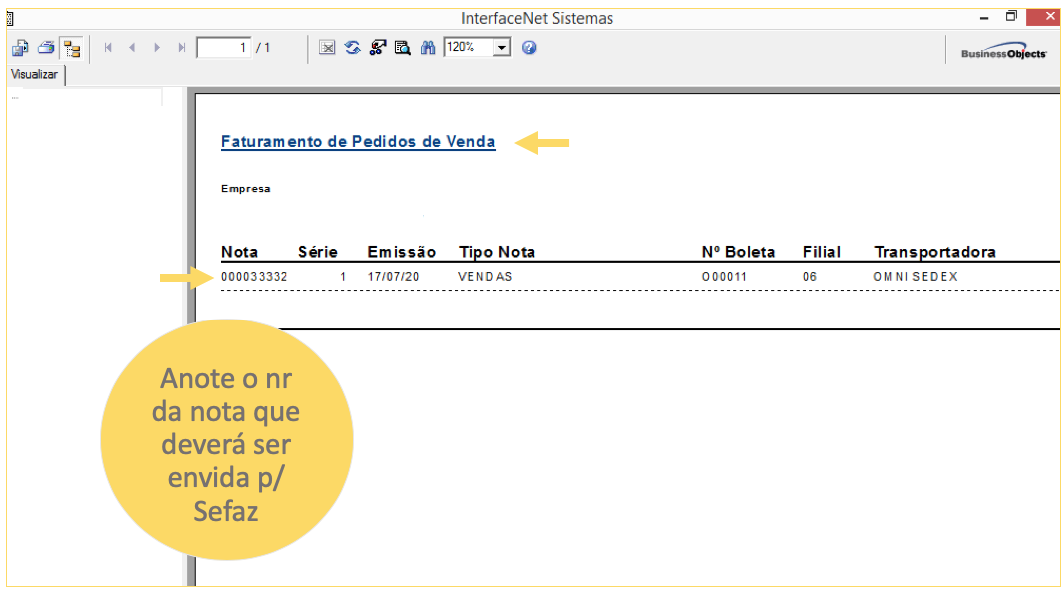The width and height of the screenshot is (1064, 591).
Task: Restore the window using title bar button
Action: tap(1011, 17)
